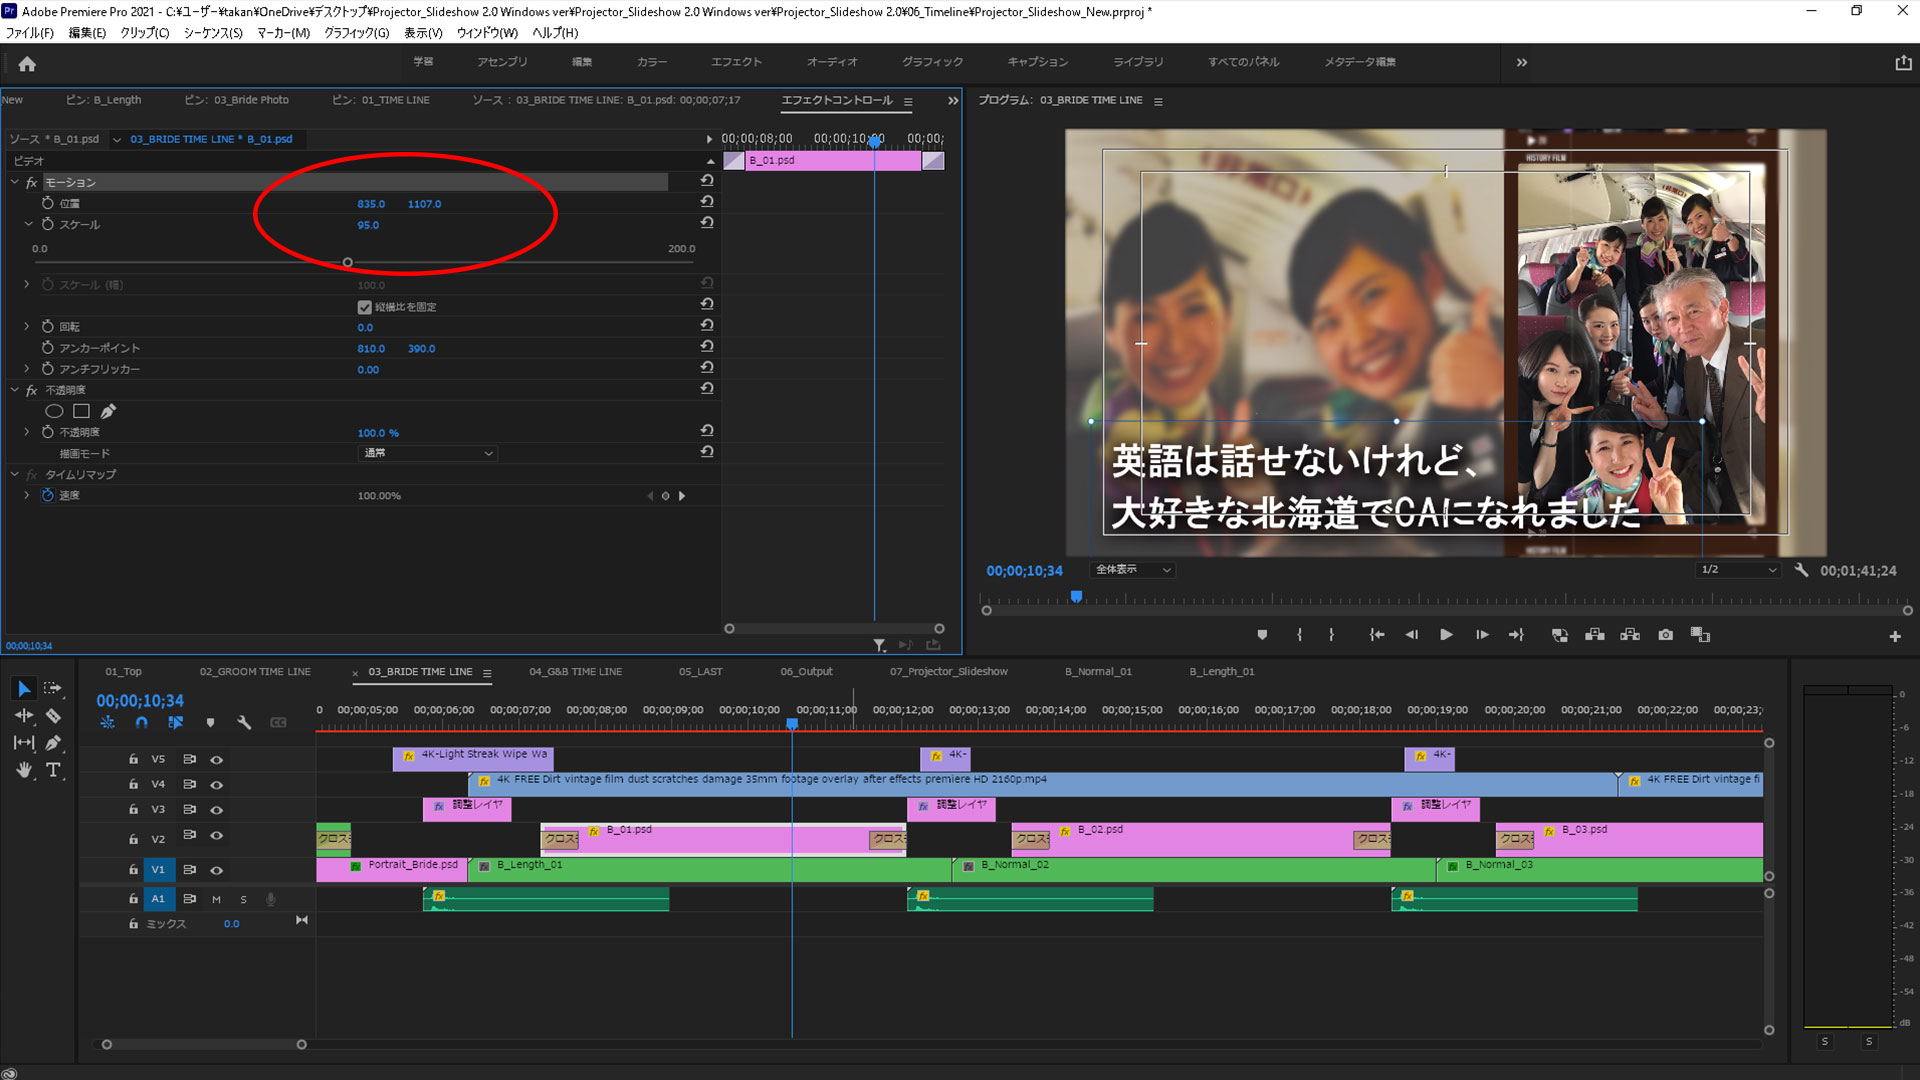Step back one frame
Screen dimensions: 1920x1080
click(x=1412, y=635)
